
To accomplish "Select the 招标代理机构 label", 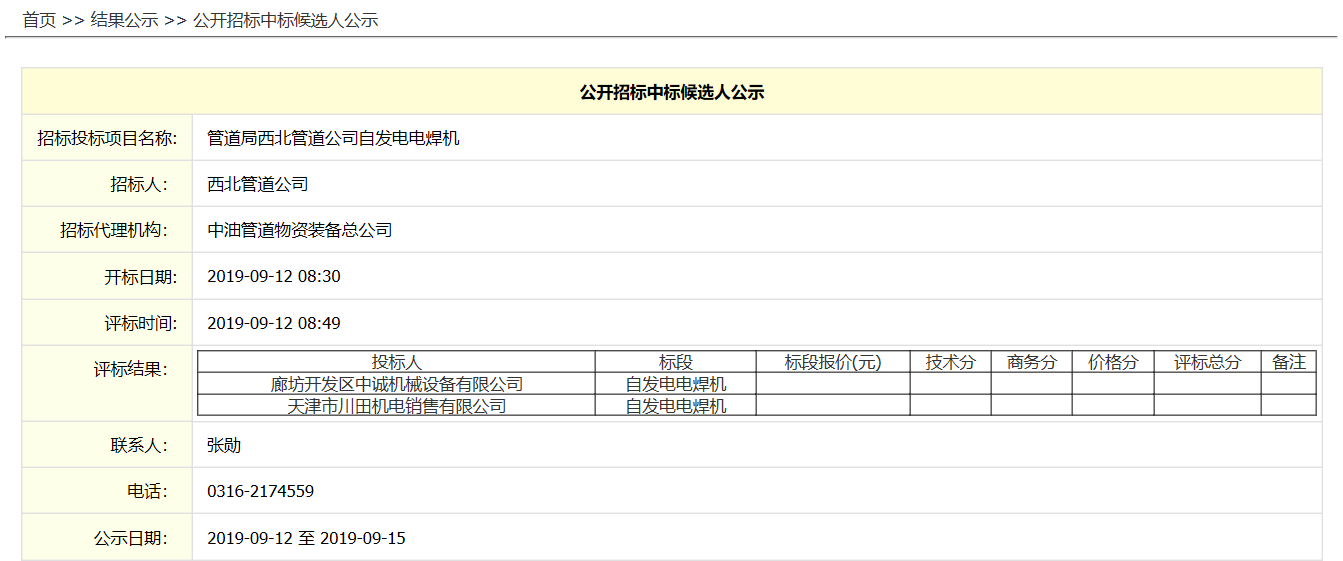I will coord(115,230).
